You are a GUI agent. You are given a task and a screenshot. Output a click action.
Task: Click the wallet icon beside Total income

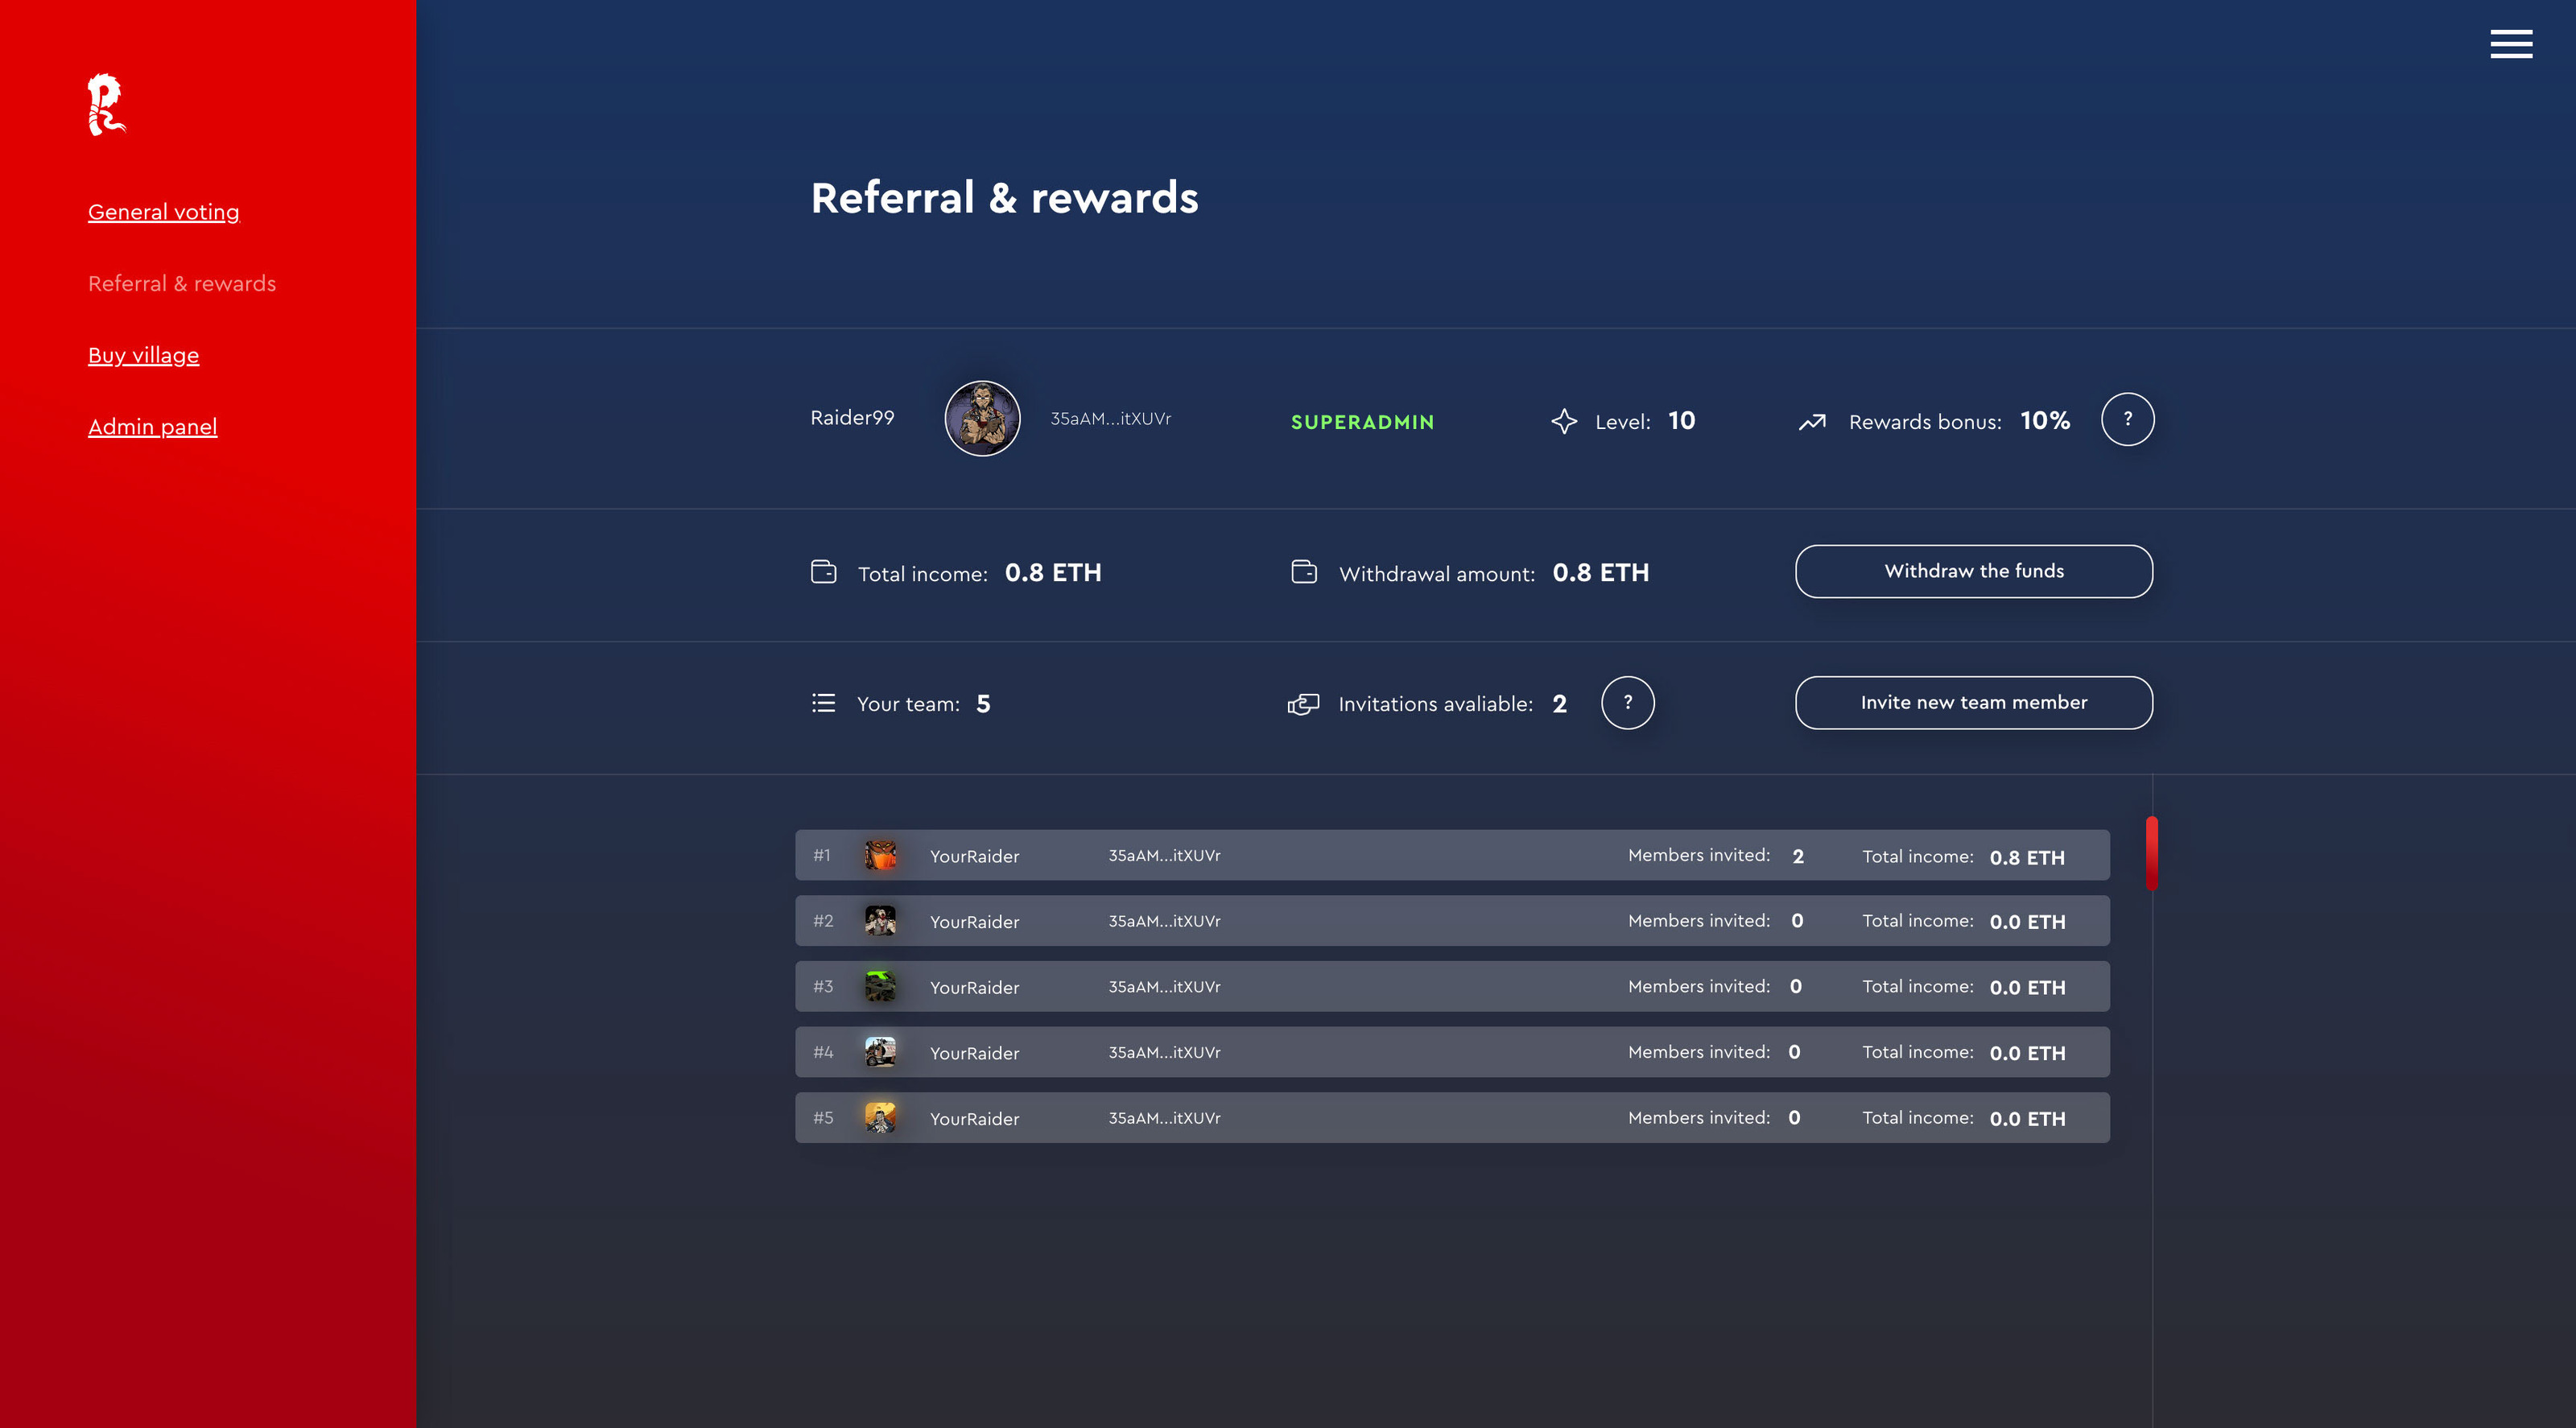[x=823, y=572]
